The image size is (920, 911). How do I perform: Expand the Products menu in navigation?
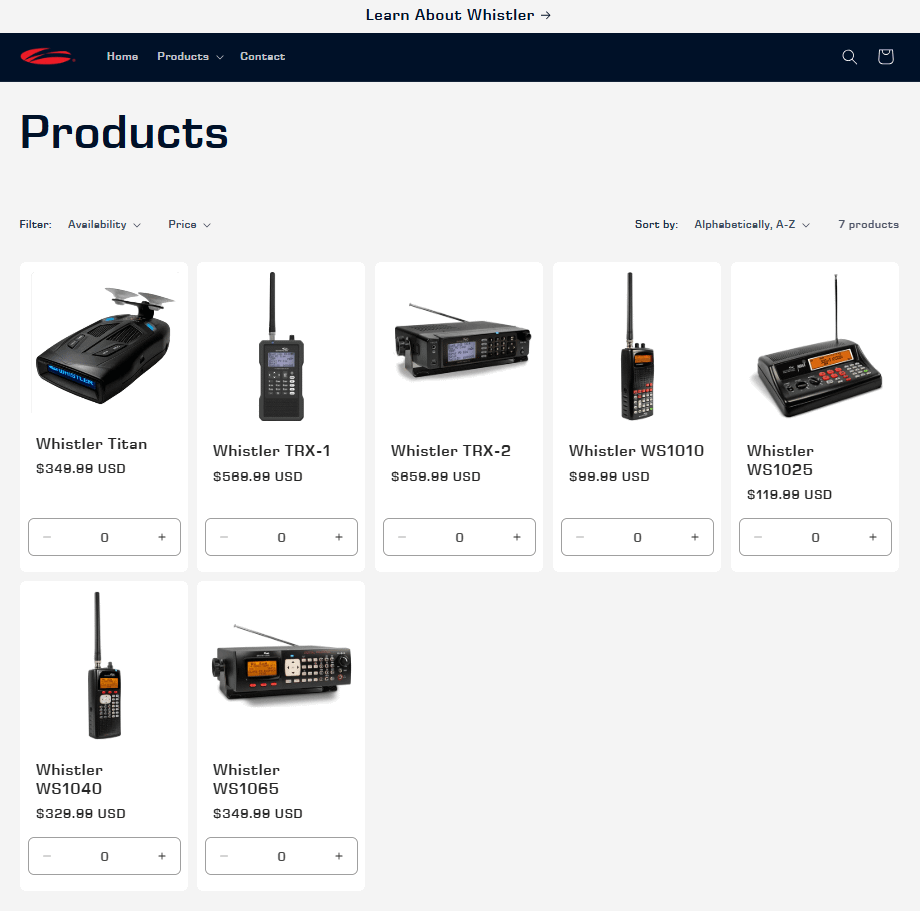[190, 56]
